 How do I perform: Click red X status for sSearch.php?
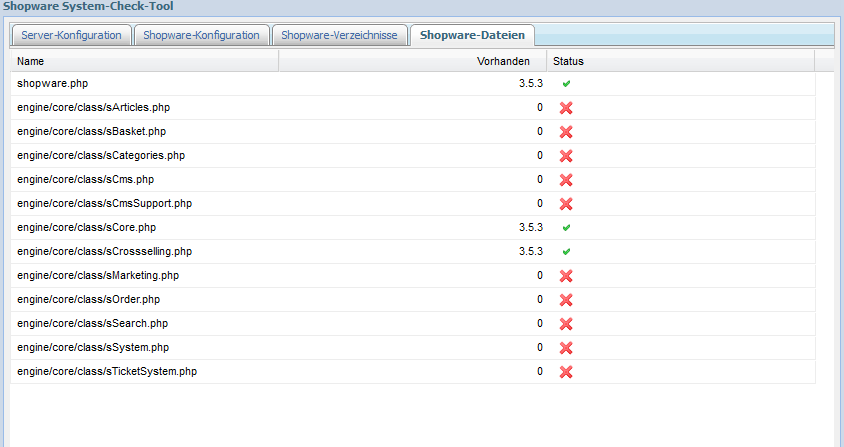pos(566,324)
